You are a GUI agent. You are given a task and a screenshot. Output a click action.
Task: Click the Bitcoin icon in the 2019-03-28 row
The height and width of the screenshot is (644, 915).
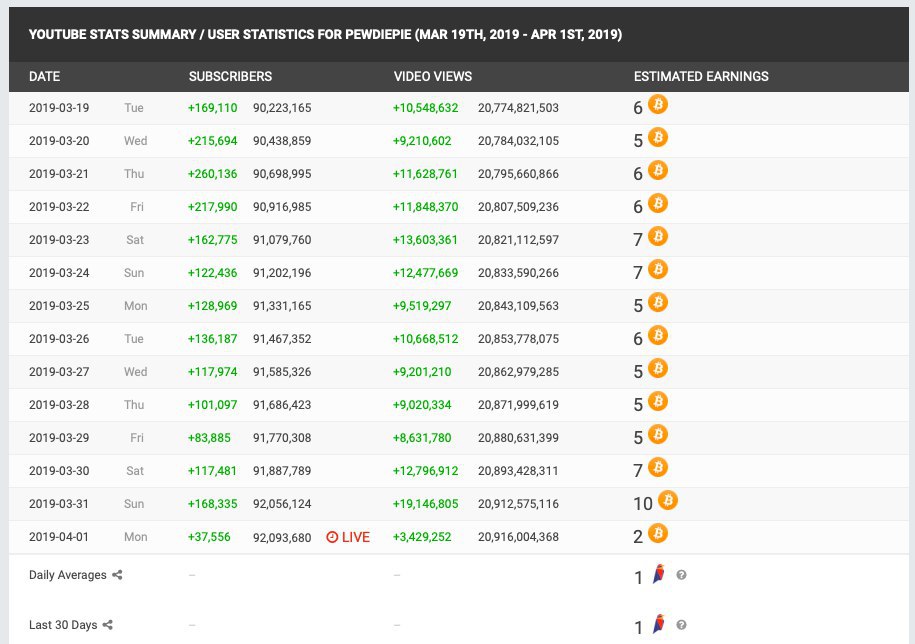(x=658, y=401)
